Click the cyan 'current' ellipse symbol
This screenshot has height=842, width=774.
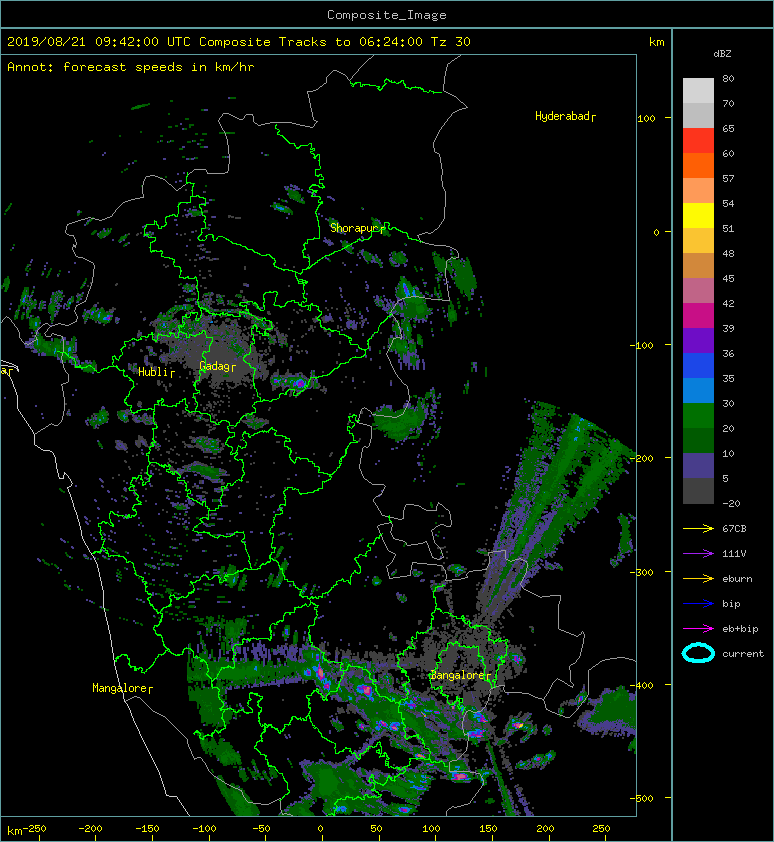[x=698, y=654]
